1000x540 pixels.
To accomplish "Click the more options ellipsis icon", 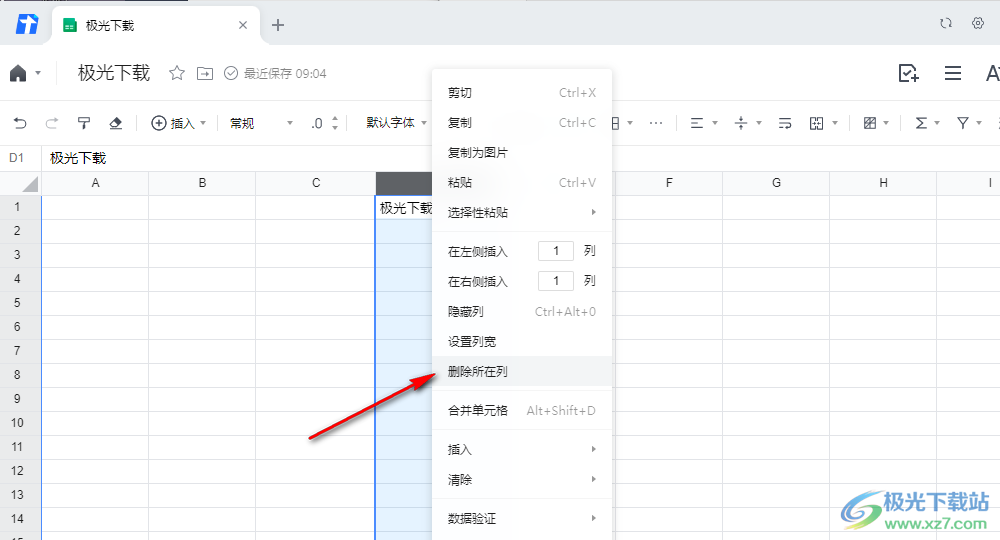I will coord(656,123).
